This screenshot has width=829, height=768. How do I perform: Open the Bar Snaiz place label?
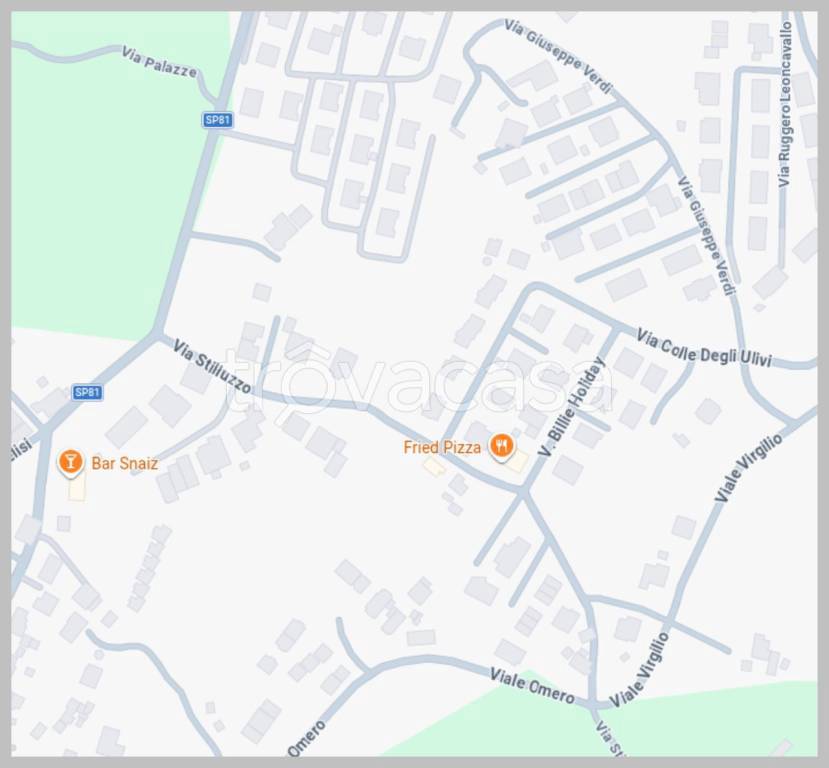[125, 464]
